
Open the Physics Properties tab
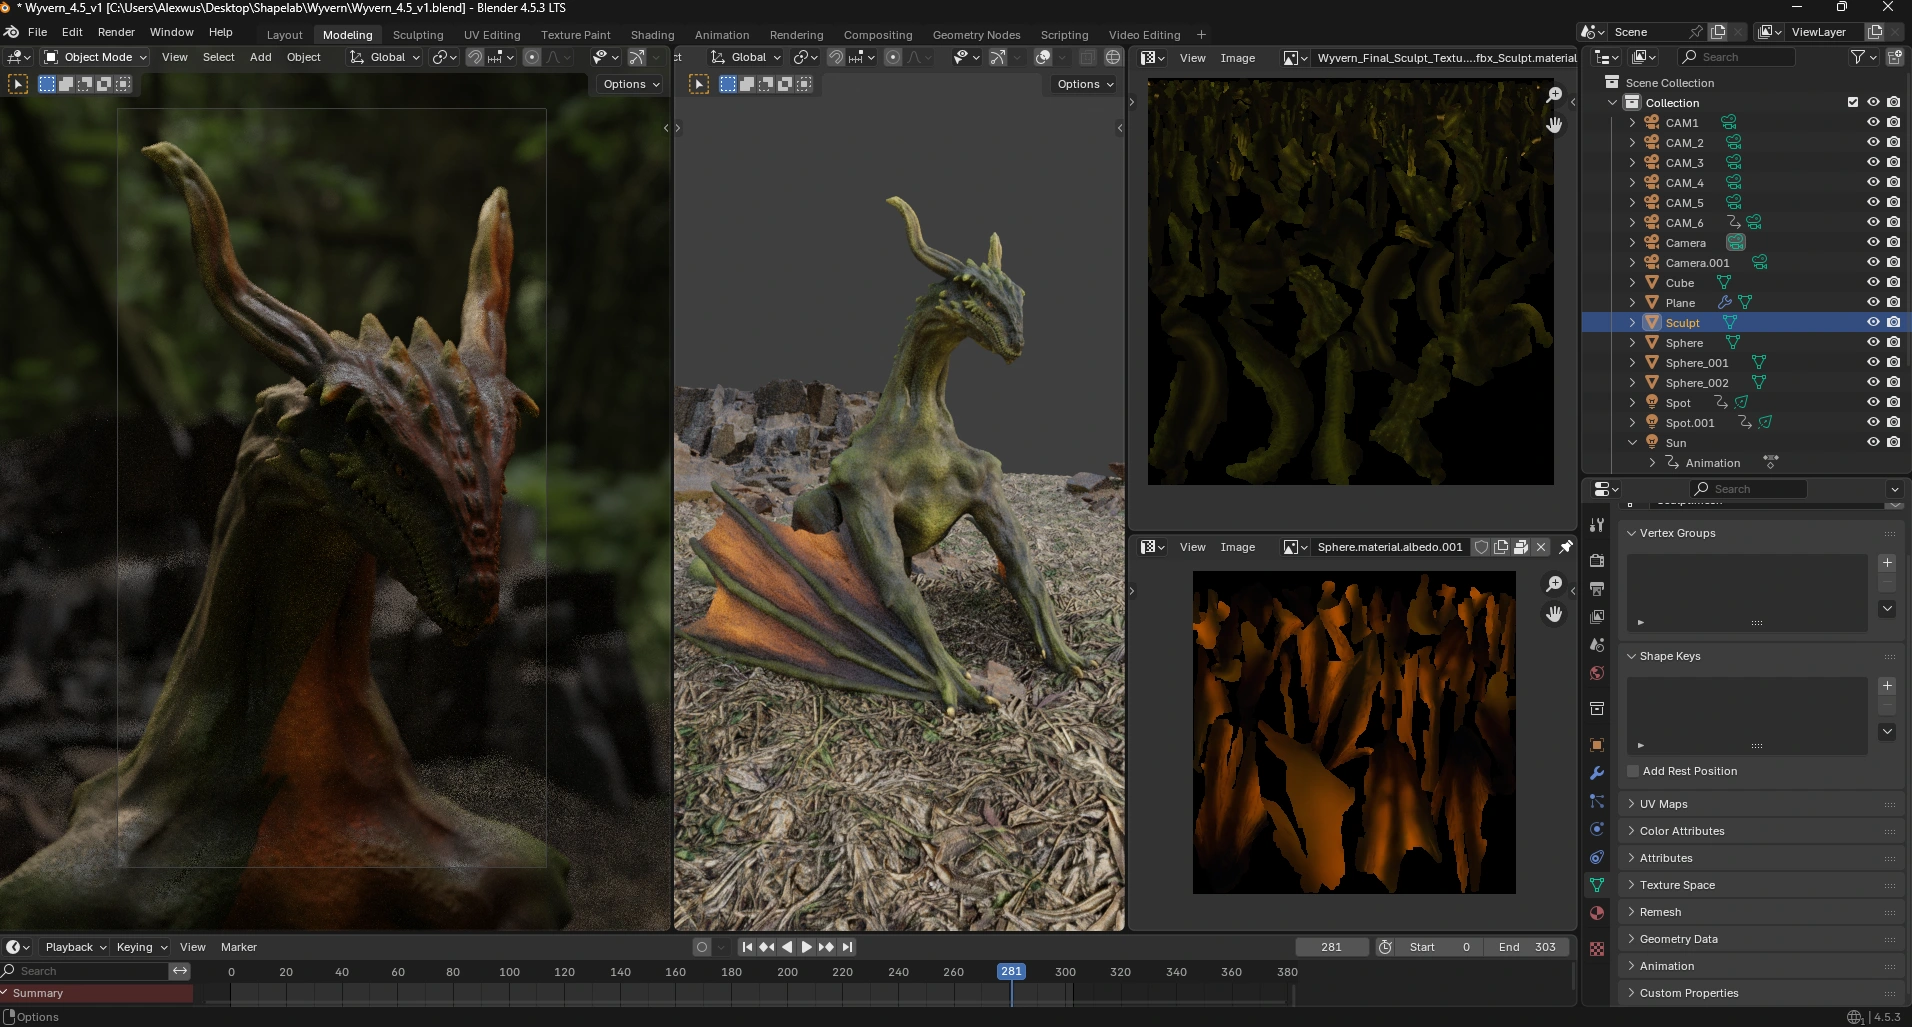coord(1597,826)
